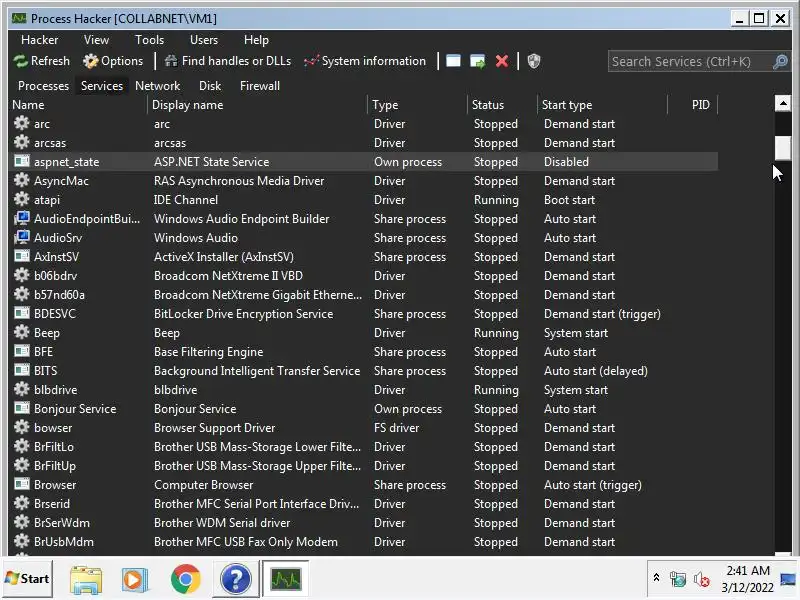Select the AxInstSV service icon
This screenshot has width=800, height=600.
(x=21, y=256)
